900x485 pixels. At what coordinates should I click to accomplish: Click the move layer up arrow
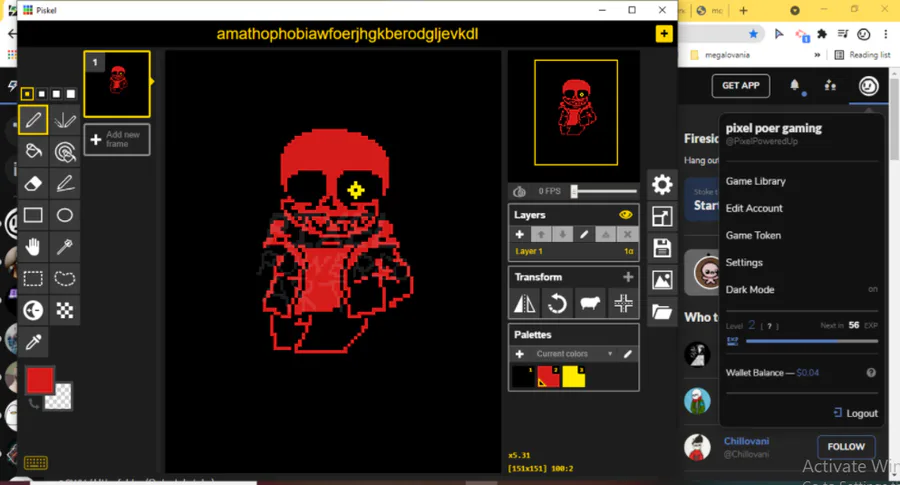[x=541, y=234]
